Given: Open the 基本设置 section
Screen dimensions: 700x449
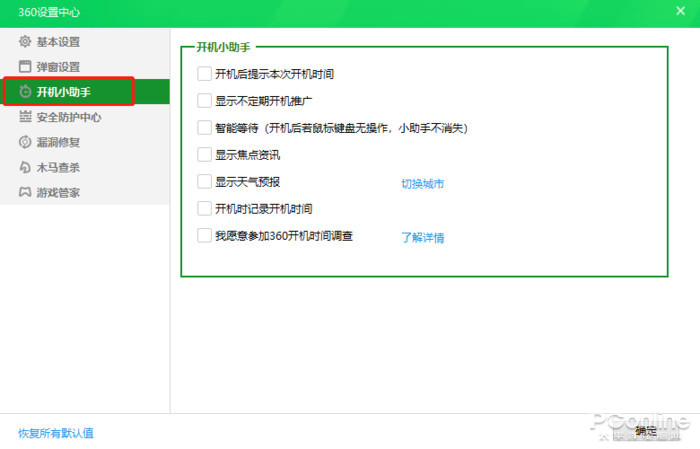Looking at the screenshot, I should (85, 42).
